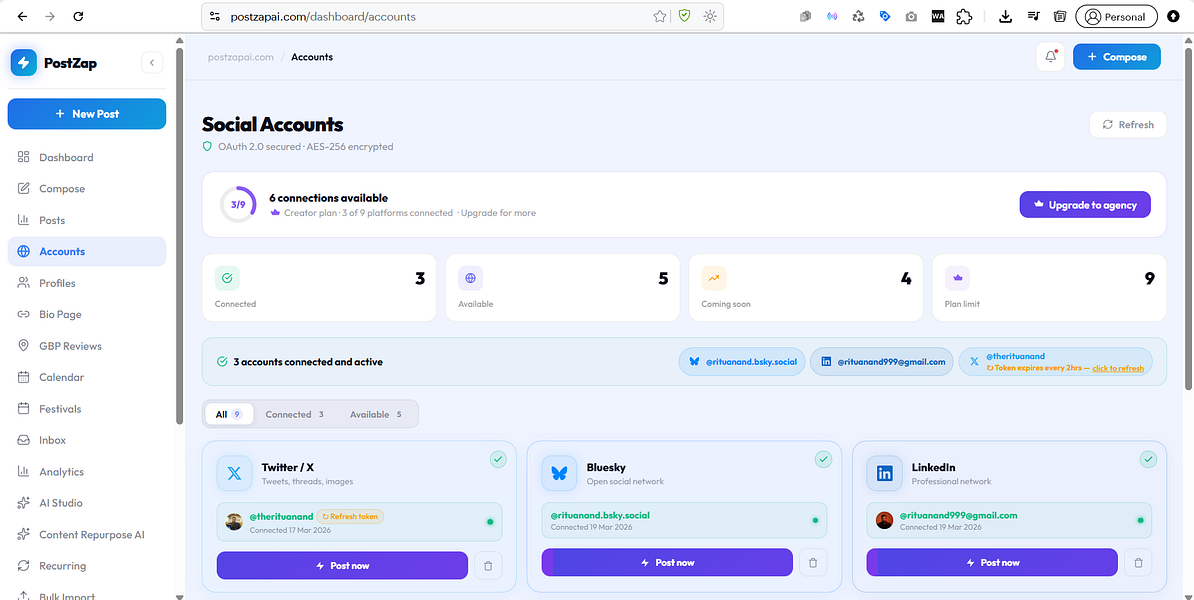Open the notifications bell

click(x=1051, y=57)
